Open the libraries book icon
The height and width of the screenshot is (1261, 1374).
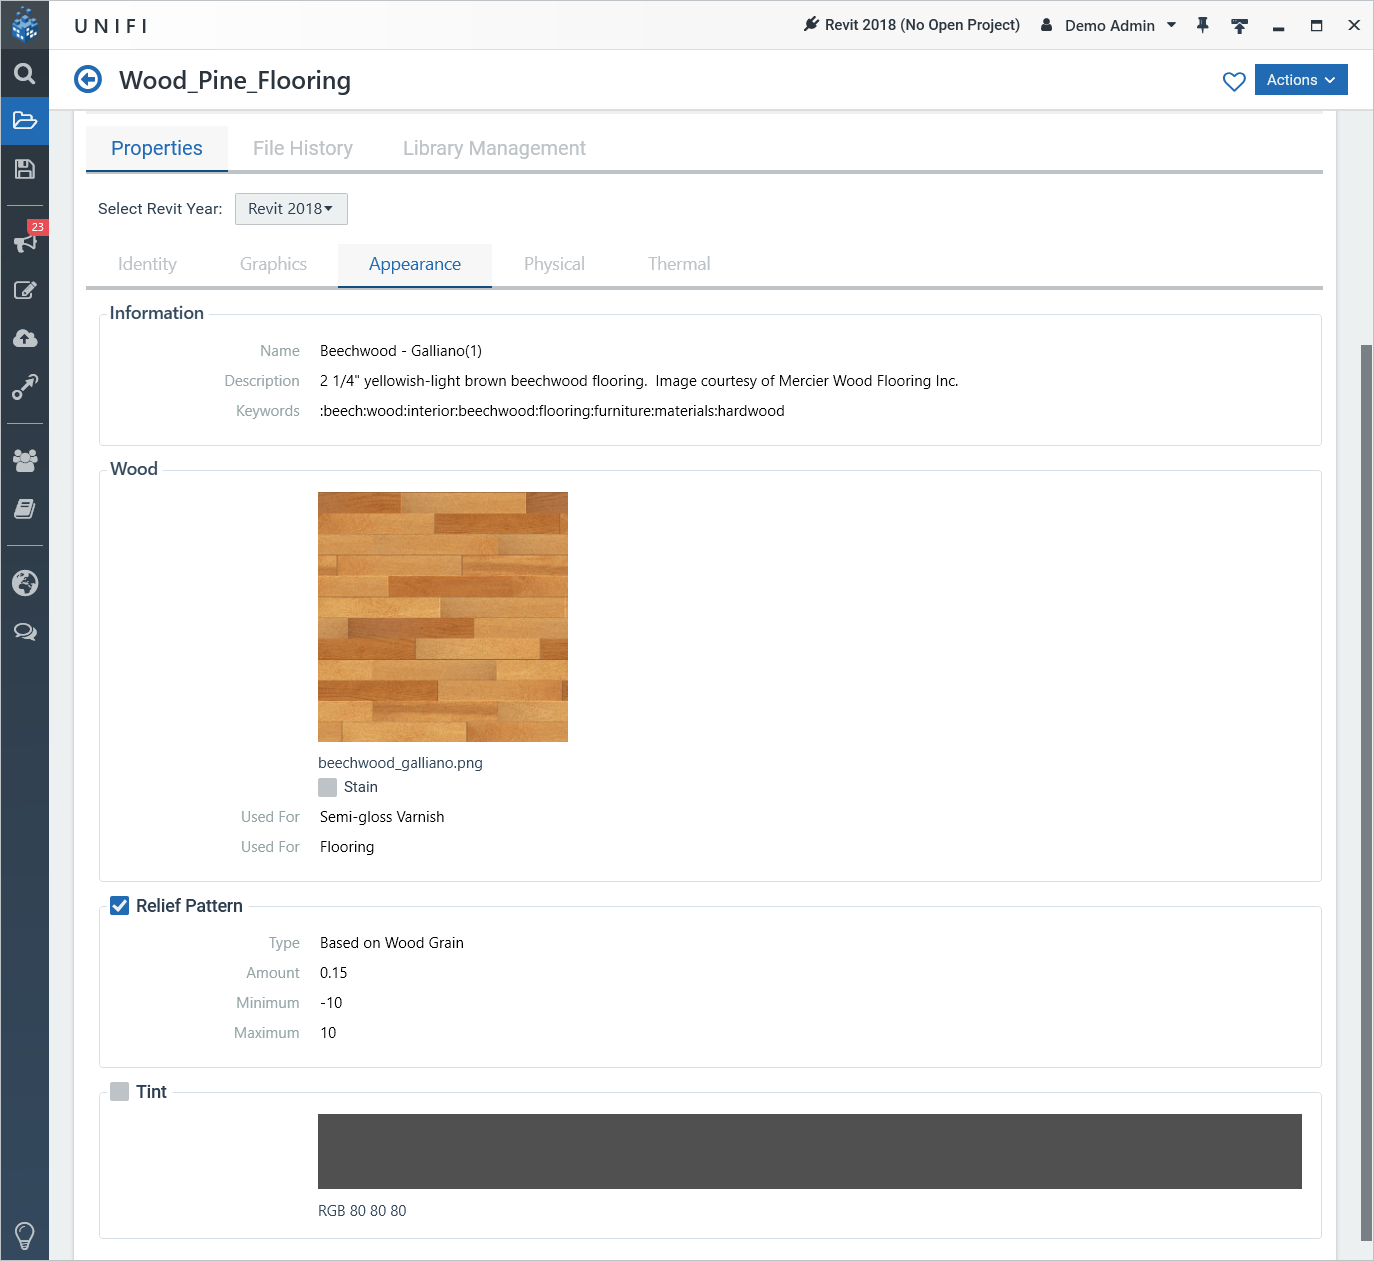[25, 509]
